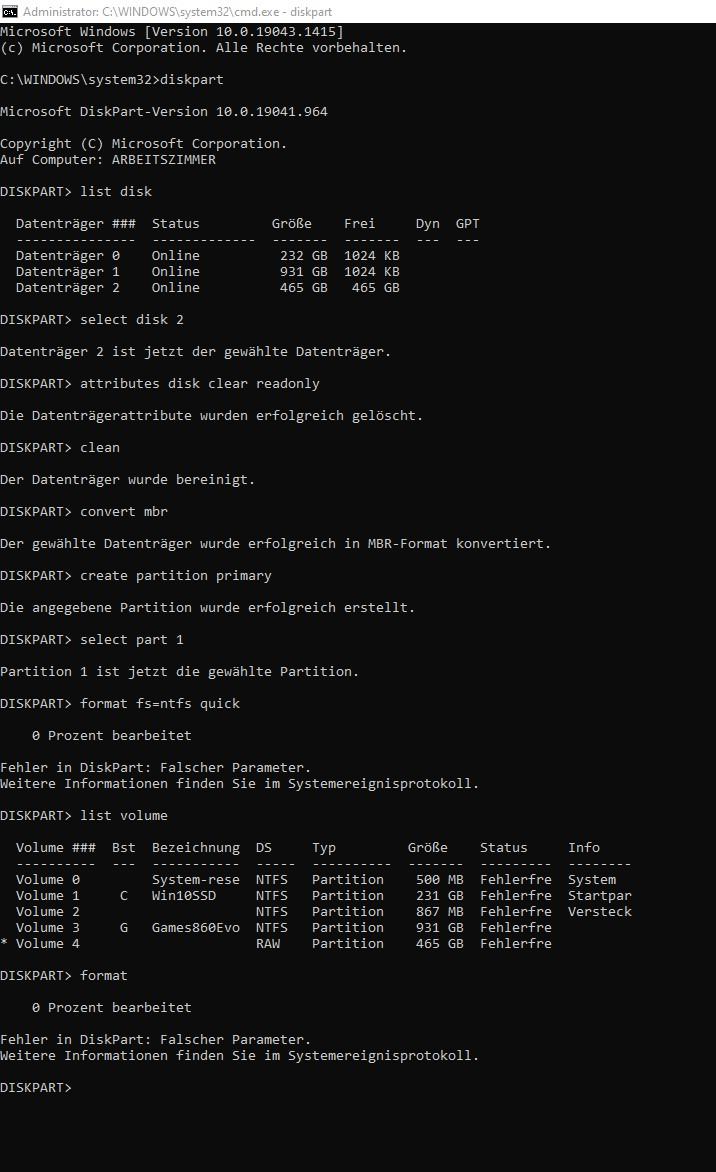
Task: Click the '867 MB' size of Volume 2
Action: point(439,912)
